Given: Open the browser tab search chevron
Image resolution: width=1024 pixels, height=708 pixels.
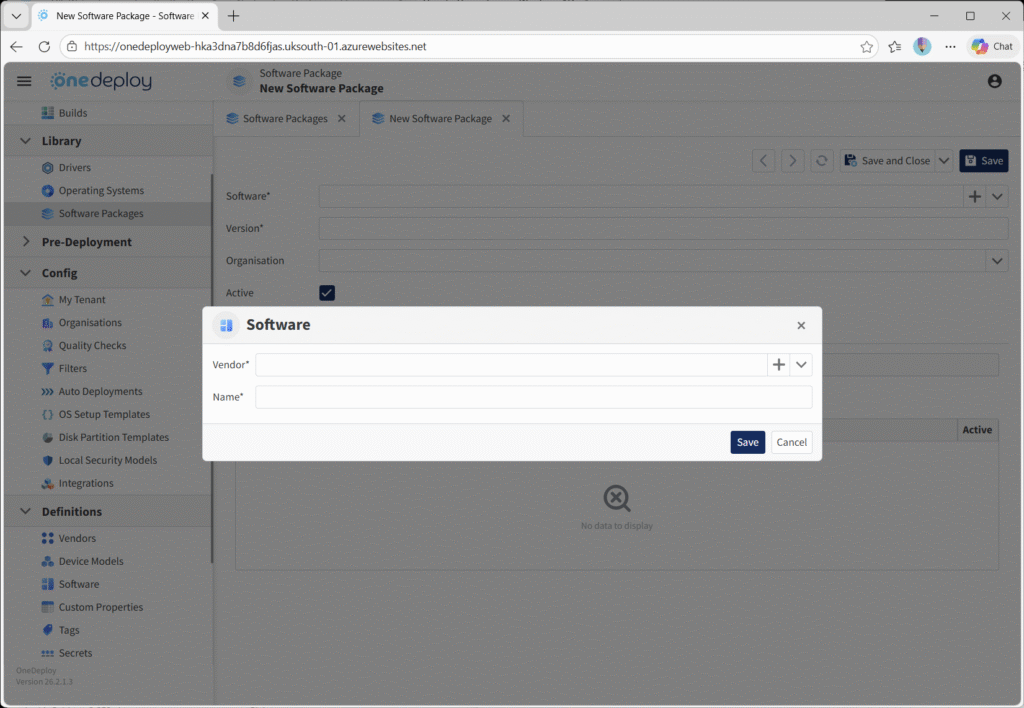Looking at the screenshot, I should click(x=16, y=16).
